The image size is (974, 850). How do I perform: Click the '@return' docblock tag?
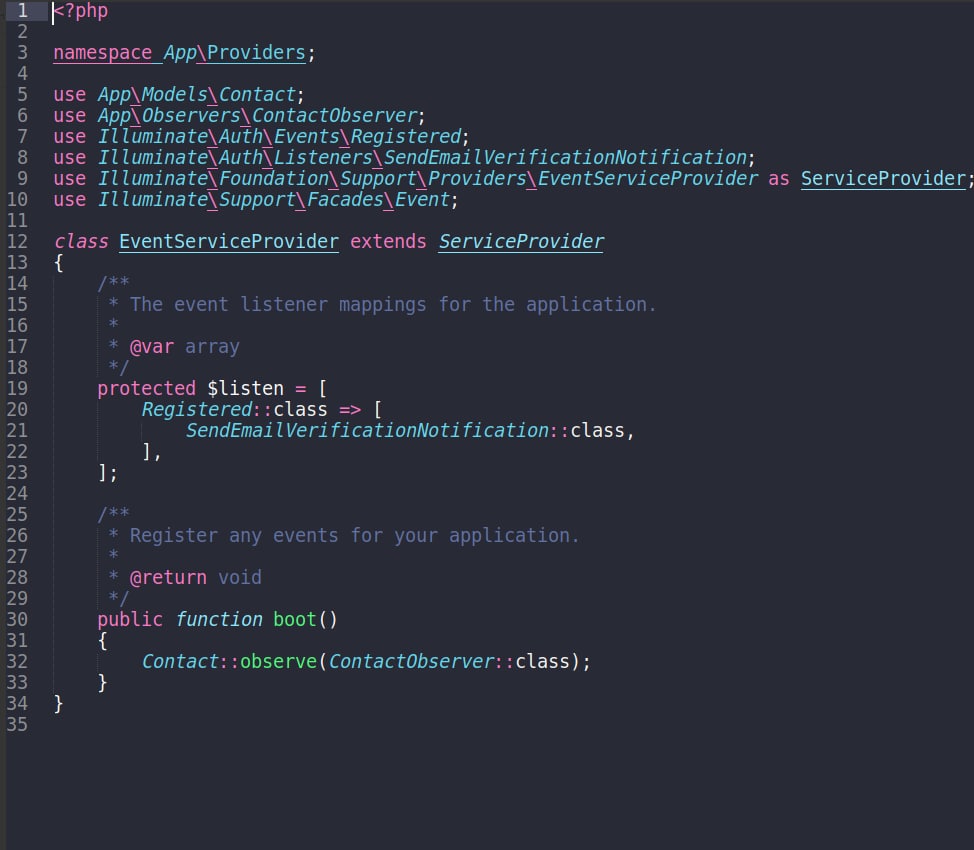168,578
